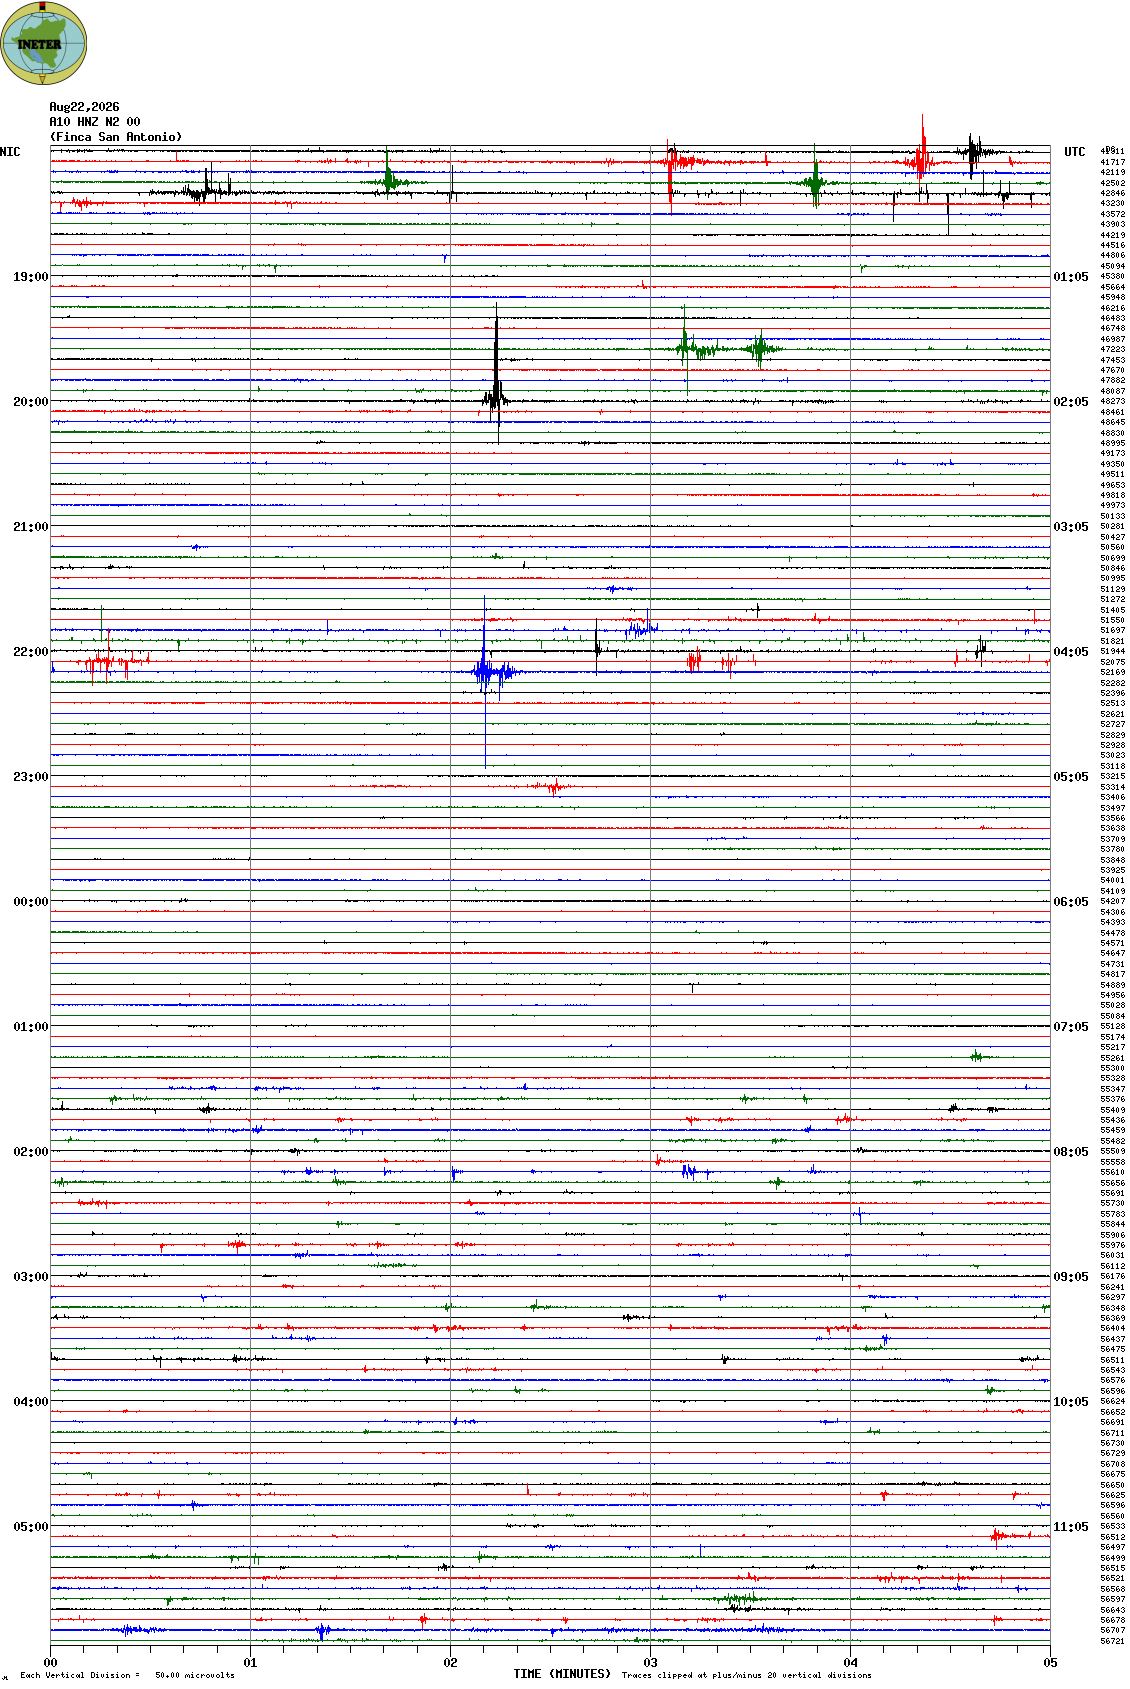Click the 05 minute axis tick label
The height and width of the screenshot is (1689, 1130).
pos(1050,1663)
